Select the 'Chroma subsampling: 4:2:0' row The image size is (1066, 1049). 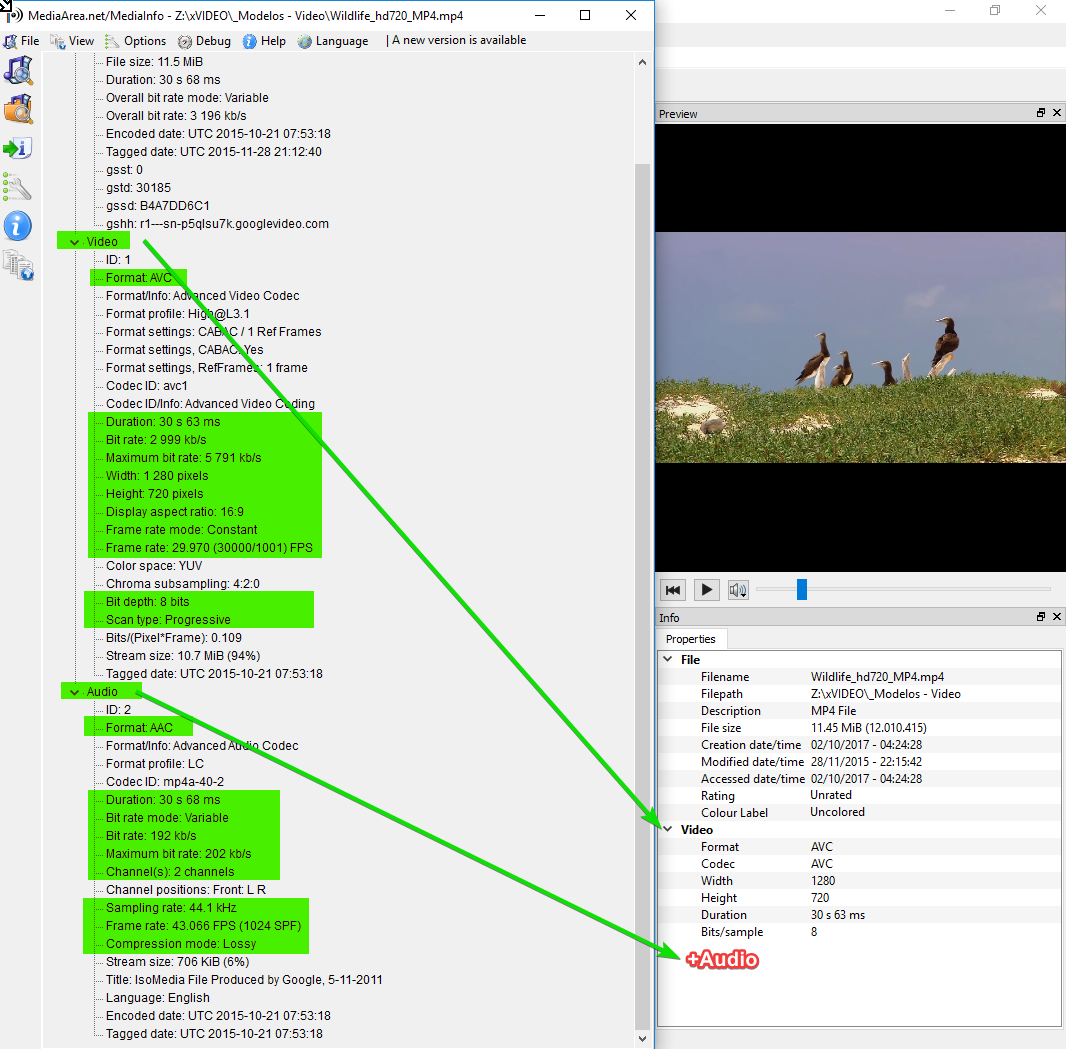point(182,584)
